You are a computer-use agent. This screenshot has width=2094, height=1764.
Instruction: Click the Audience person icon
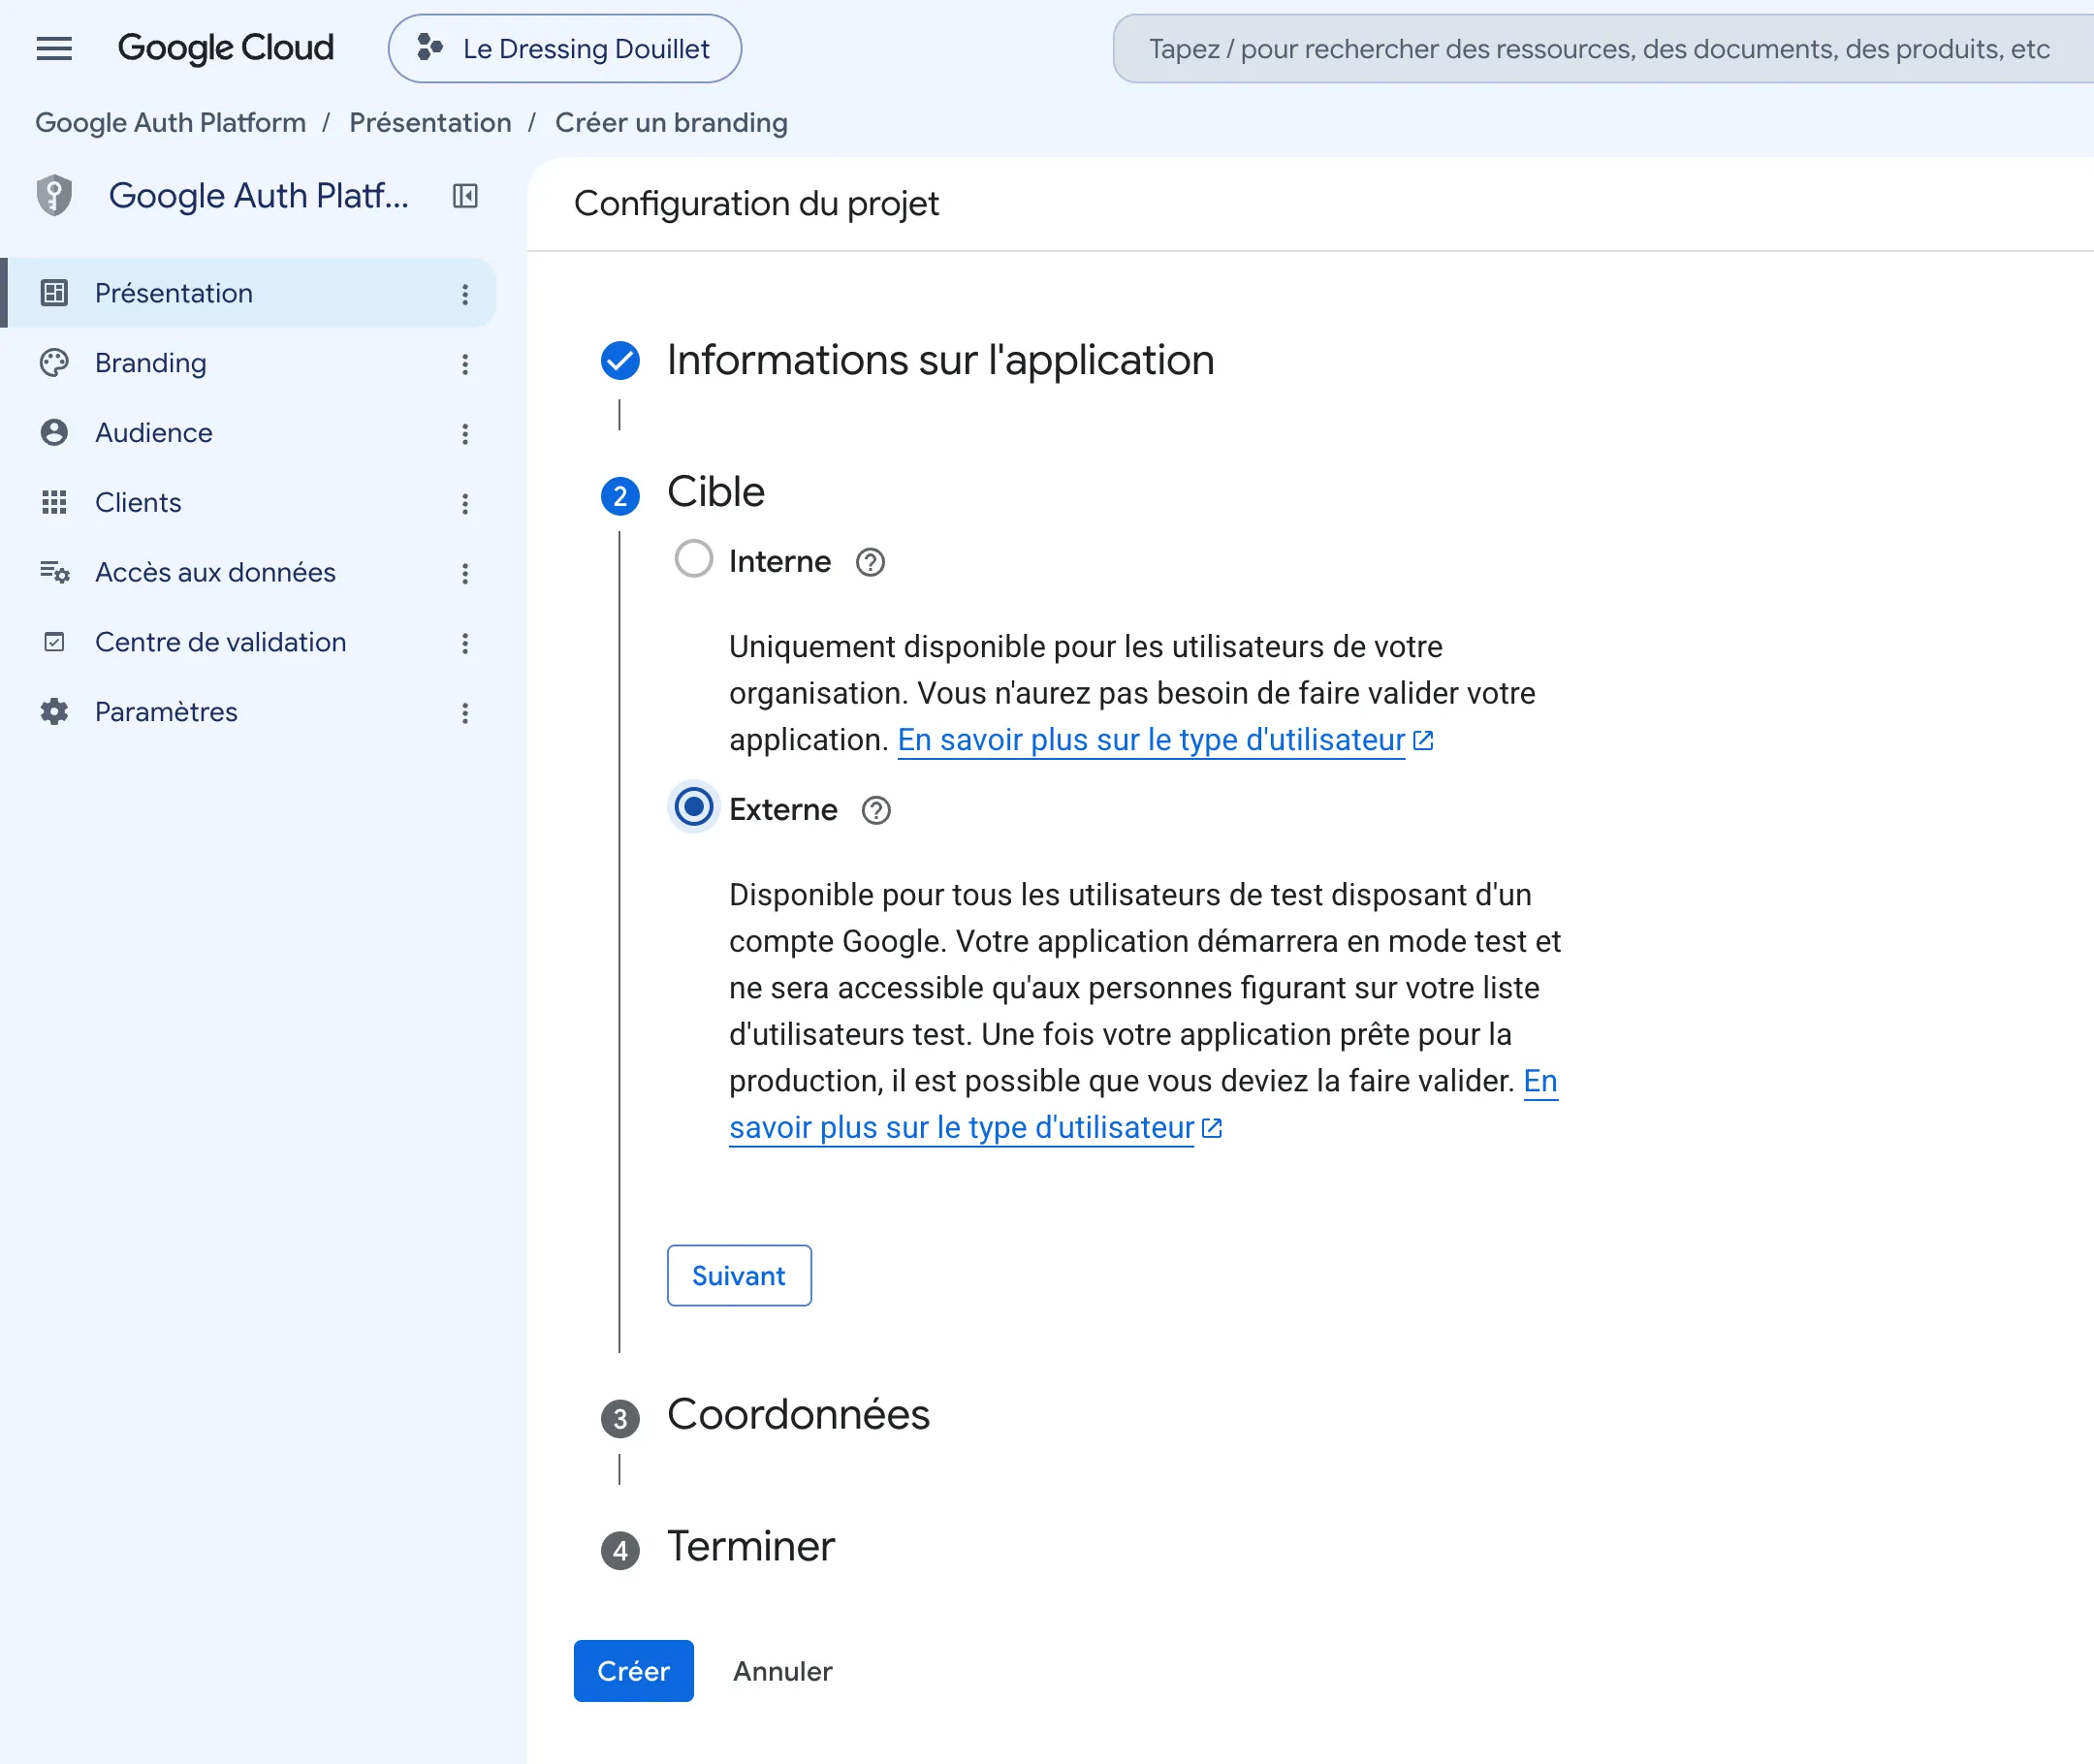point(54,433)
